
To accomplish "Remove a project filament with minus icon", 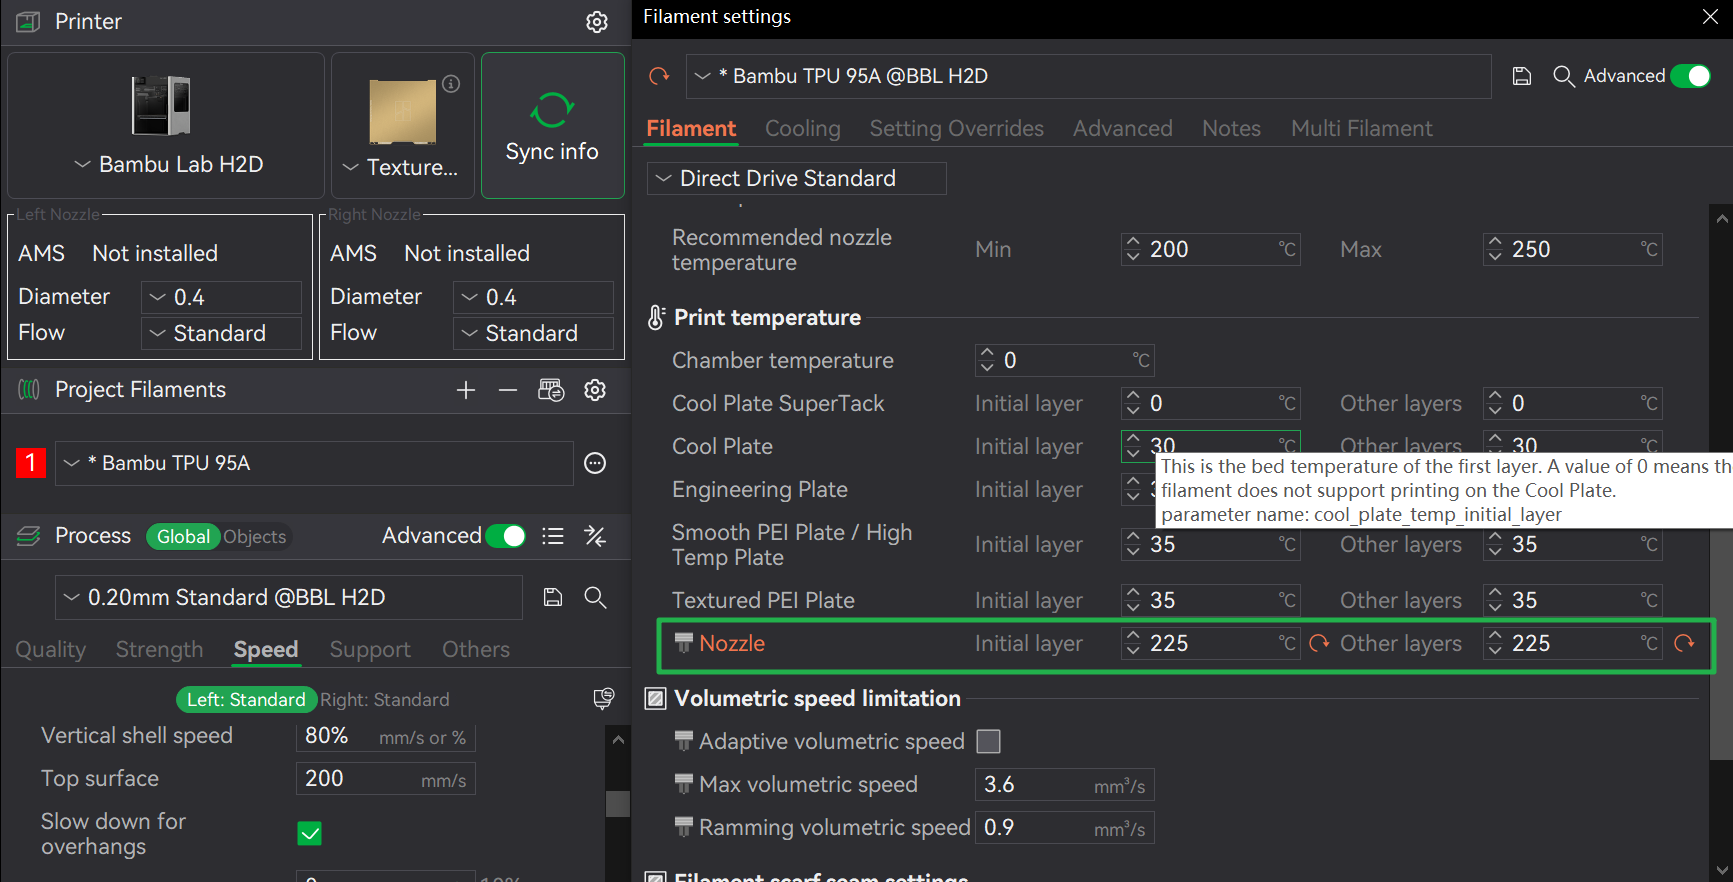I will point(508,390).
